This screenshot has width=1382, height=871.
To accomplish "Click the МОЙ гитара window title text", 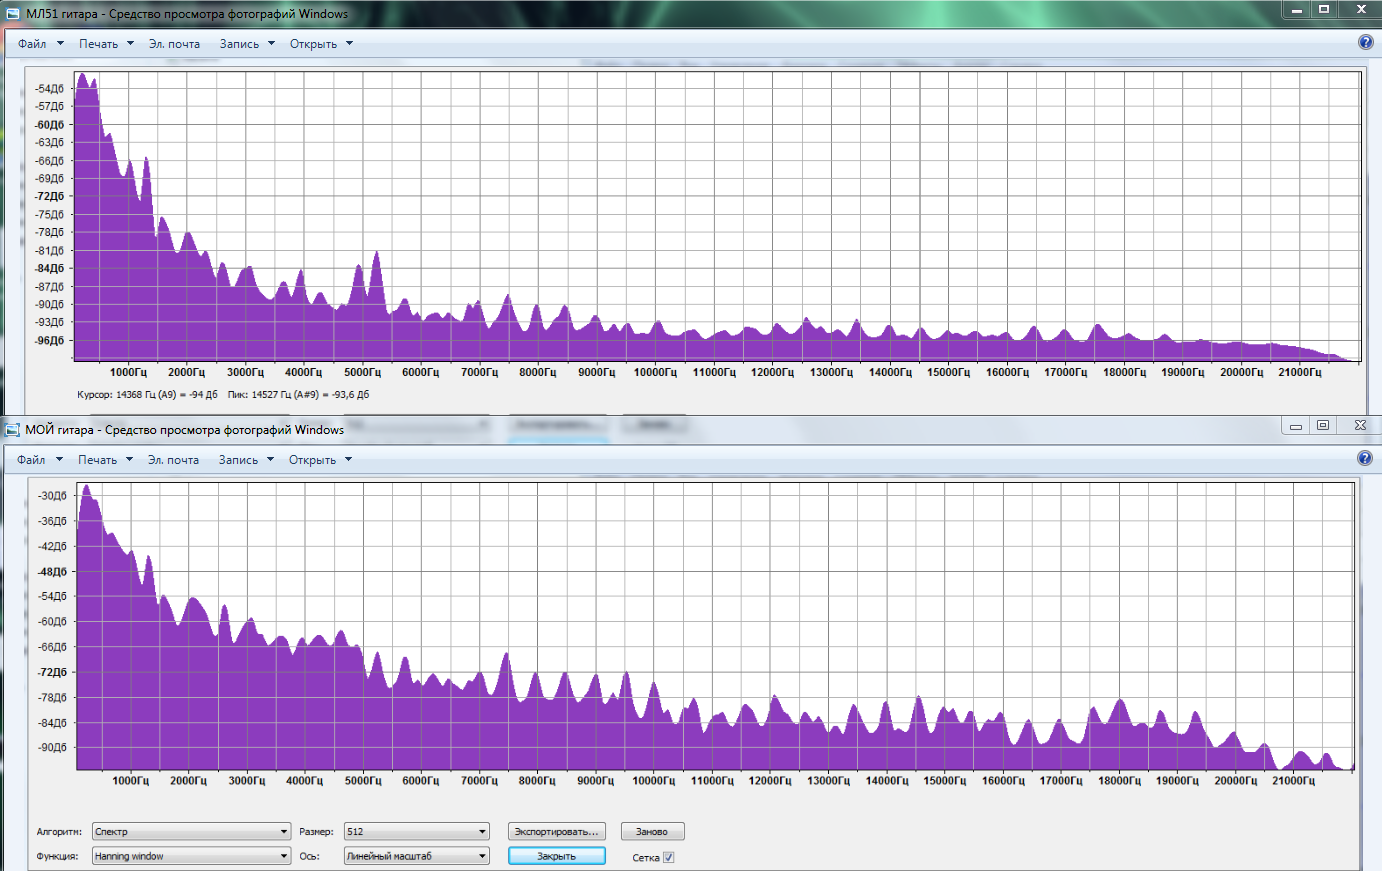I will click(x=184, y=430).
